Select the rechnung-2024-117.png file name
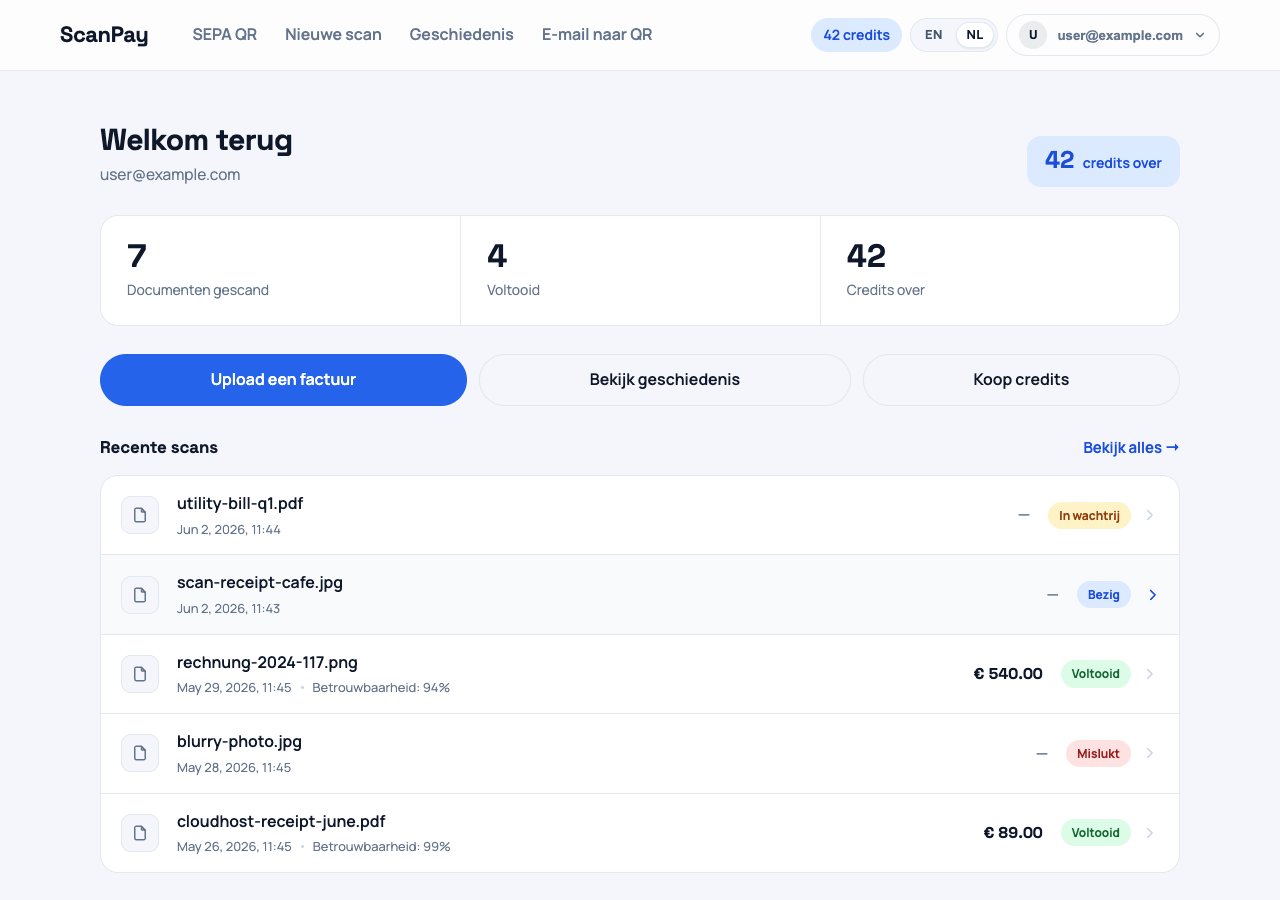The height and width of the screenshot is (900, 1280). click(267, 662)
